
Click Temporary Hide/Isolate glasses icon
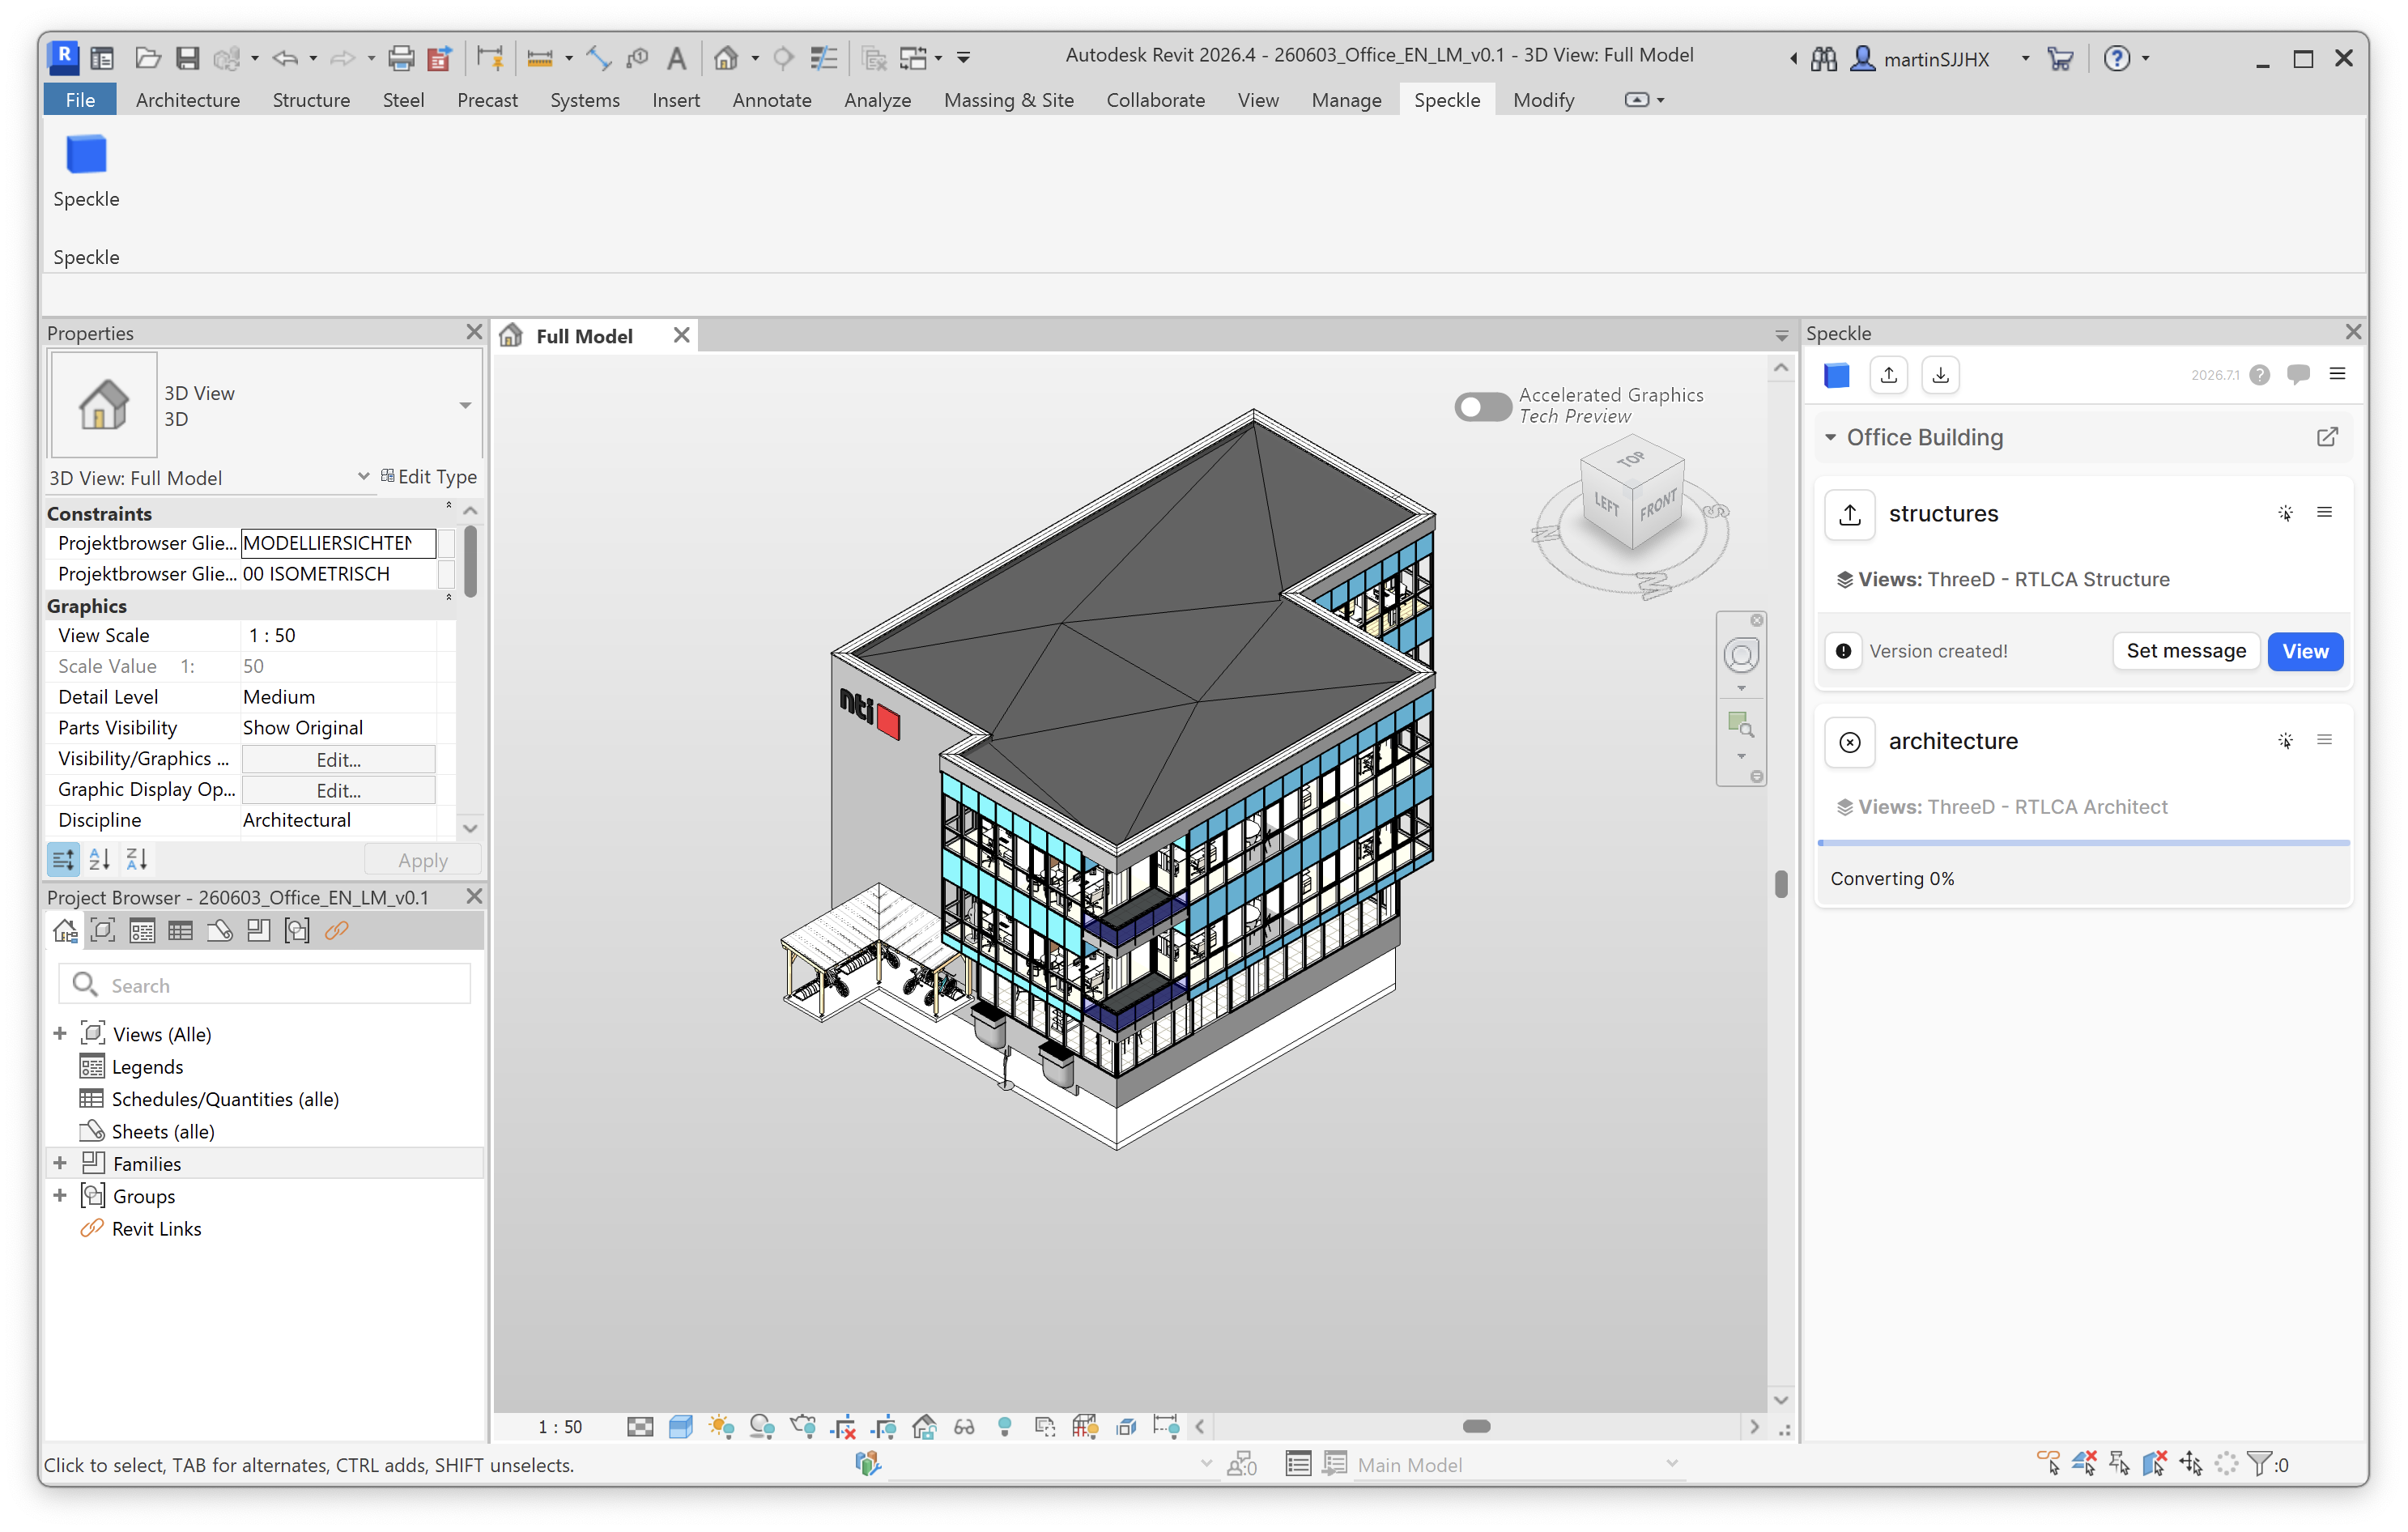pos(964,1427)
